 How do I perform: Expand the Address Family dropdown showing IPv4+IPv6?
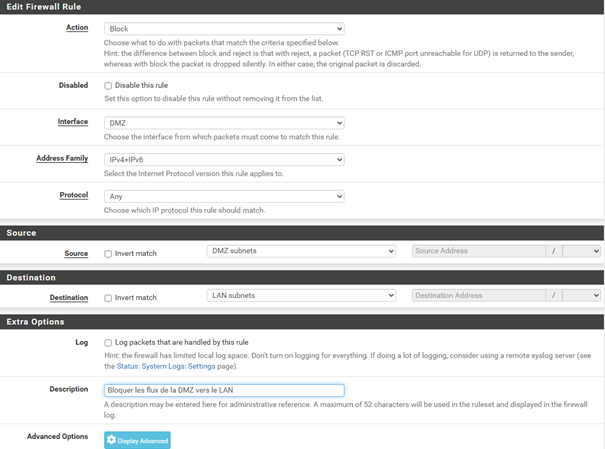click(x=224, y=160)
